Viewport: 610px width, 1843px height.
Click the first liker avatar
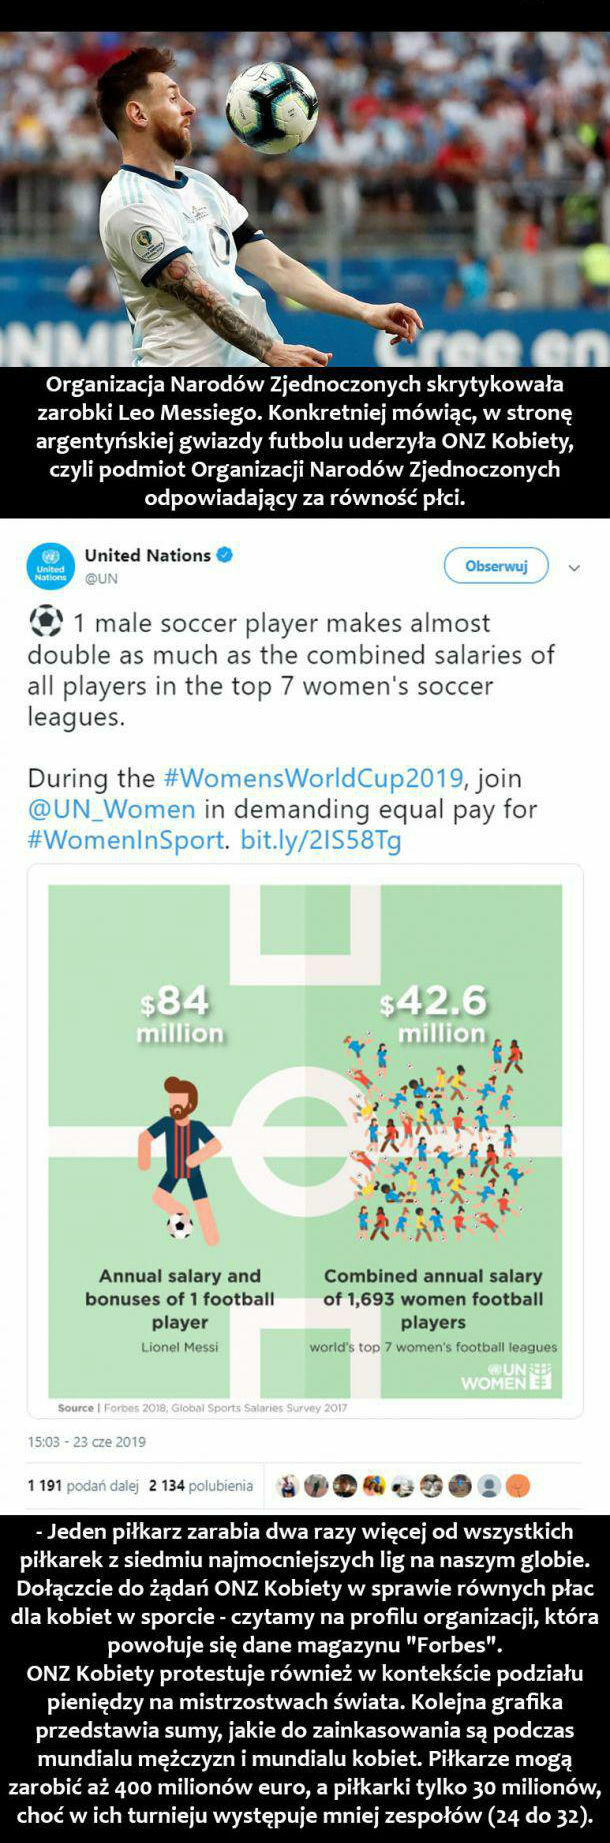point(288,1486)
